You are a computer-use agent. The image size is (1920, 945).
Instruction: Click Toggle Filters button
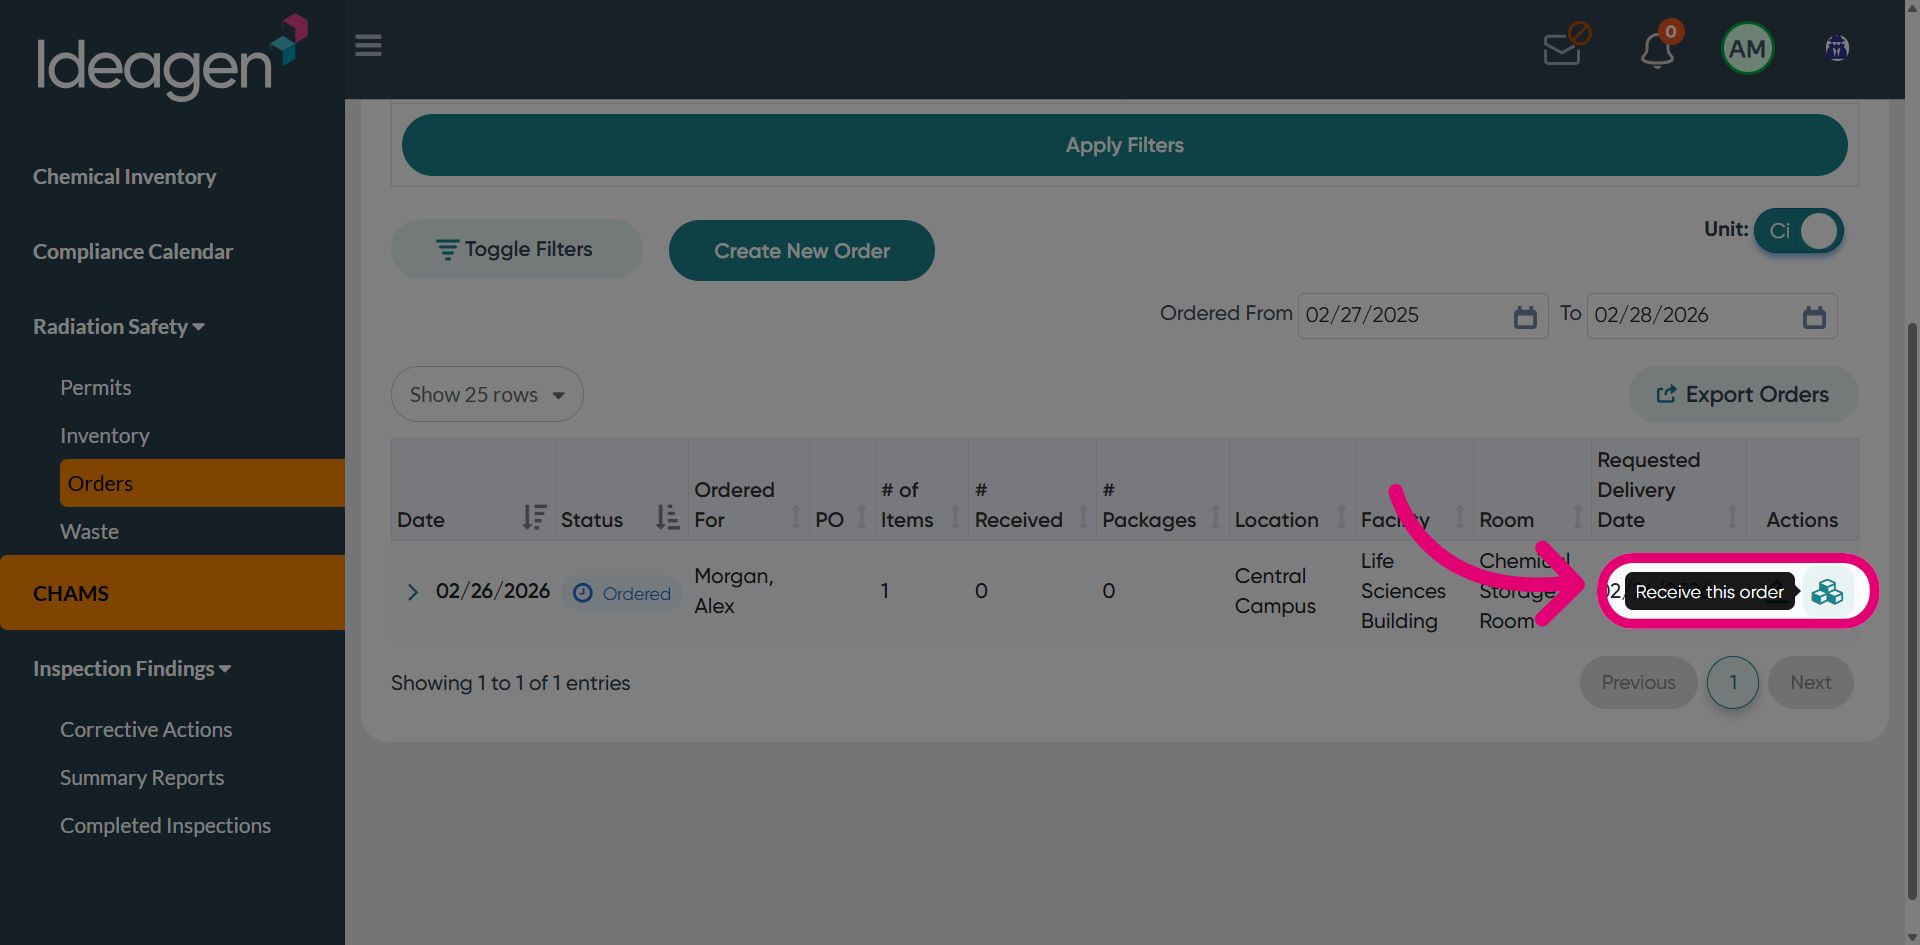[x=516, y=249]
